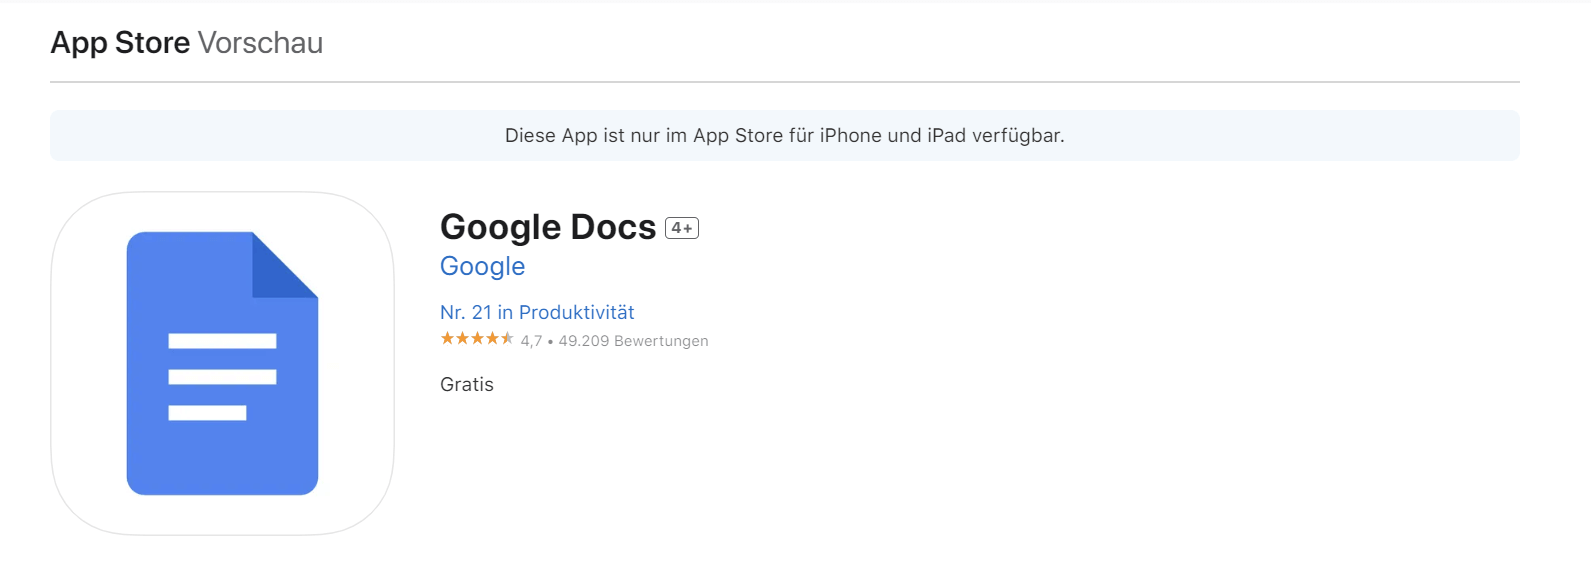The width and height of the screenshot is (1591, 583).
Task: Click the word Produktivität in the ranking link
Action: [x=577, y=312]
